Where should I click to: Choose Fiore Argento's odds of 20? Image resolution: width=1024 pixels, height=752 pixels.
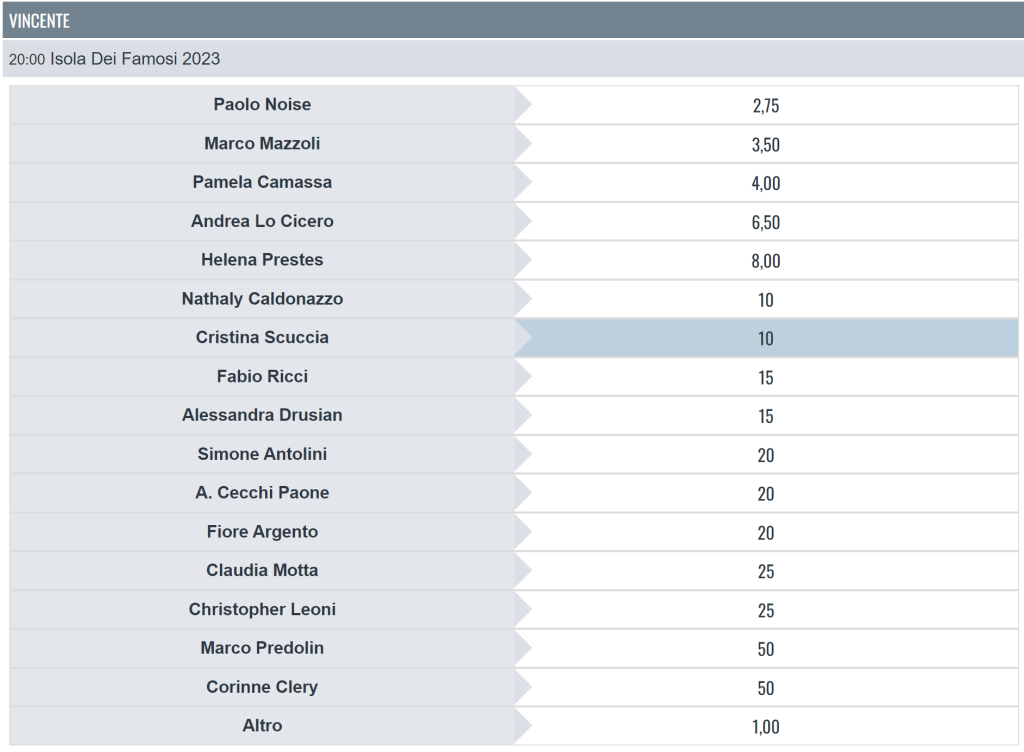[766, 532]
